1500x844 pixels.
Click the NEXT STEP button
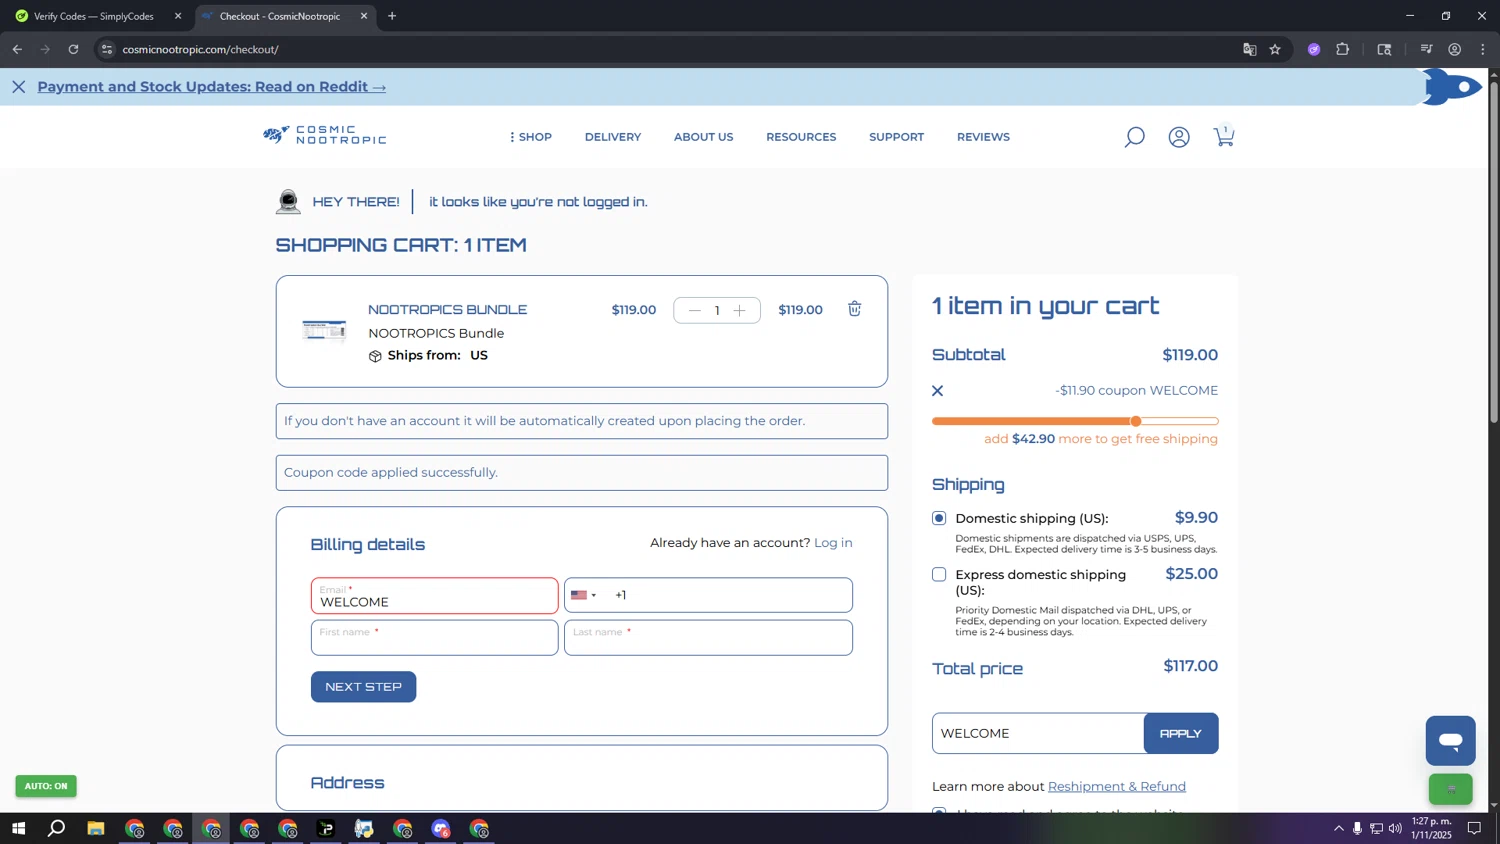click(x=363, y=687)
